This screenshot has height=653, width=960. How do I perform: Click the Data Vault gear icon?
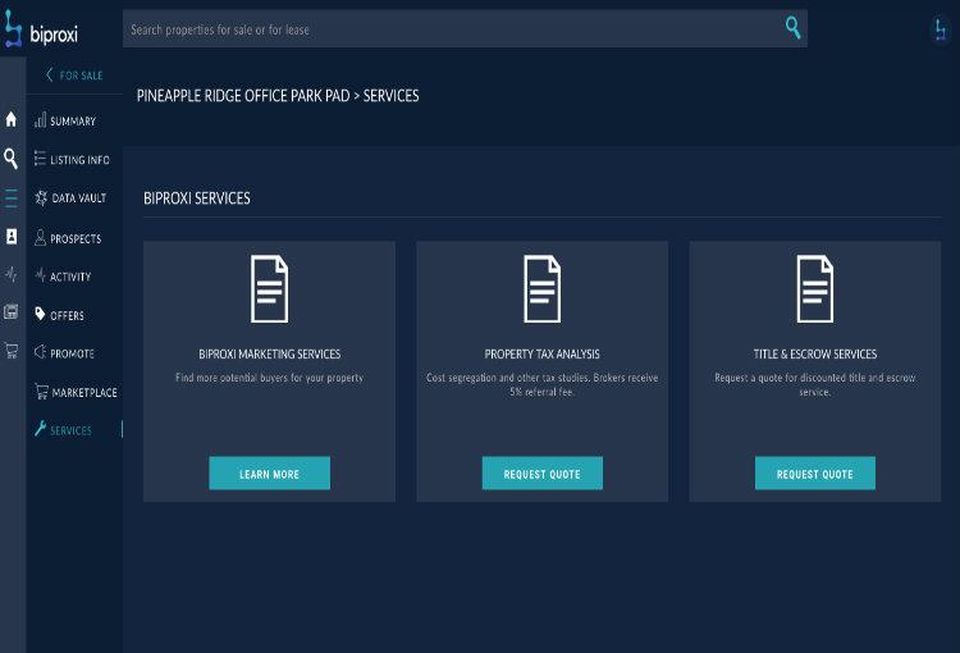coord(41,198)
